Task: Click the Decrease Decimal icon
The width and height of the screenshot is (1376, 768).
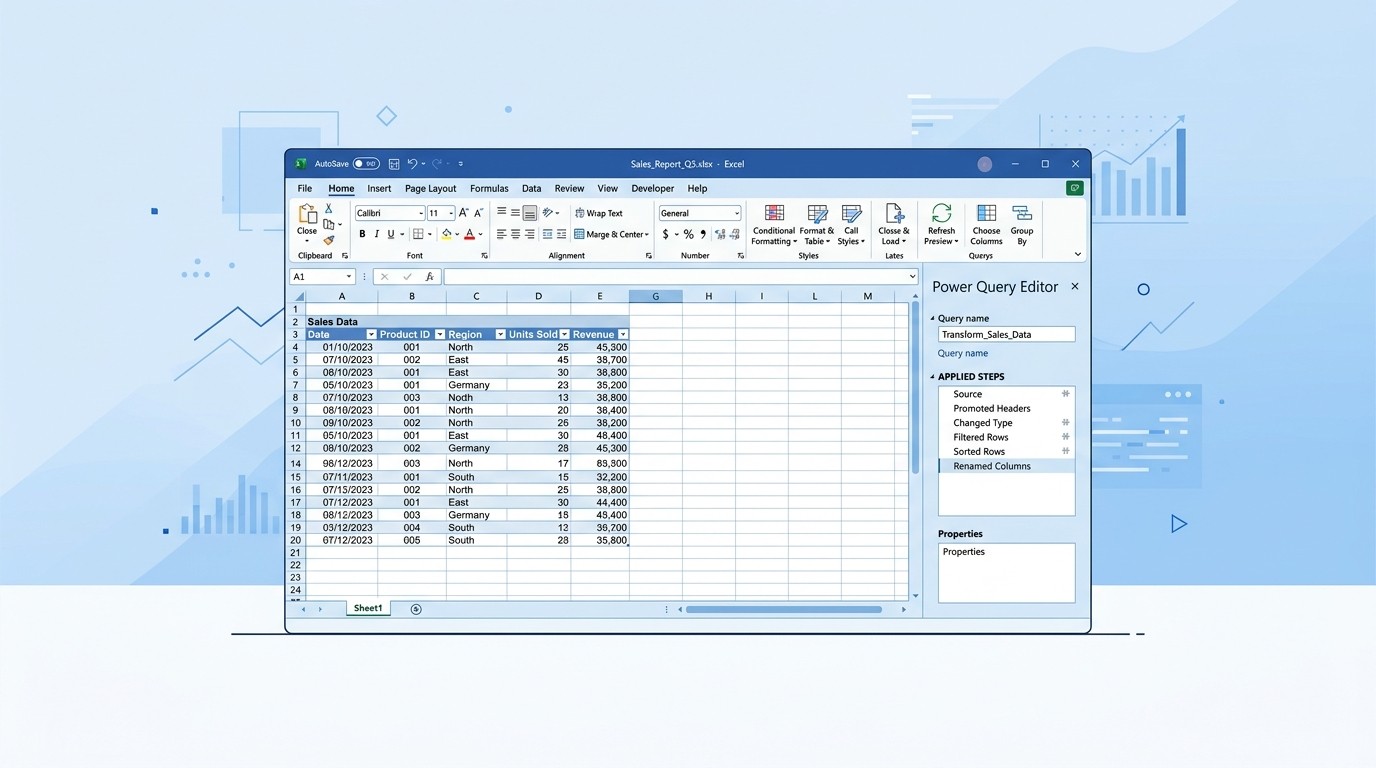Action: click(x=735, y=234)
